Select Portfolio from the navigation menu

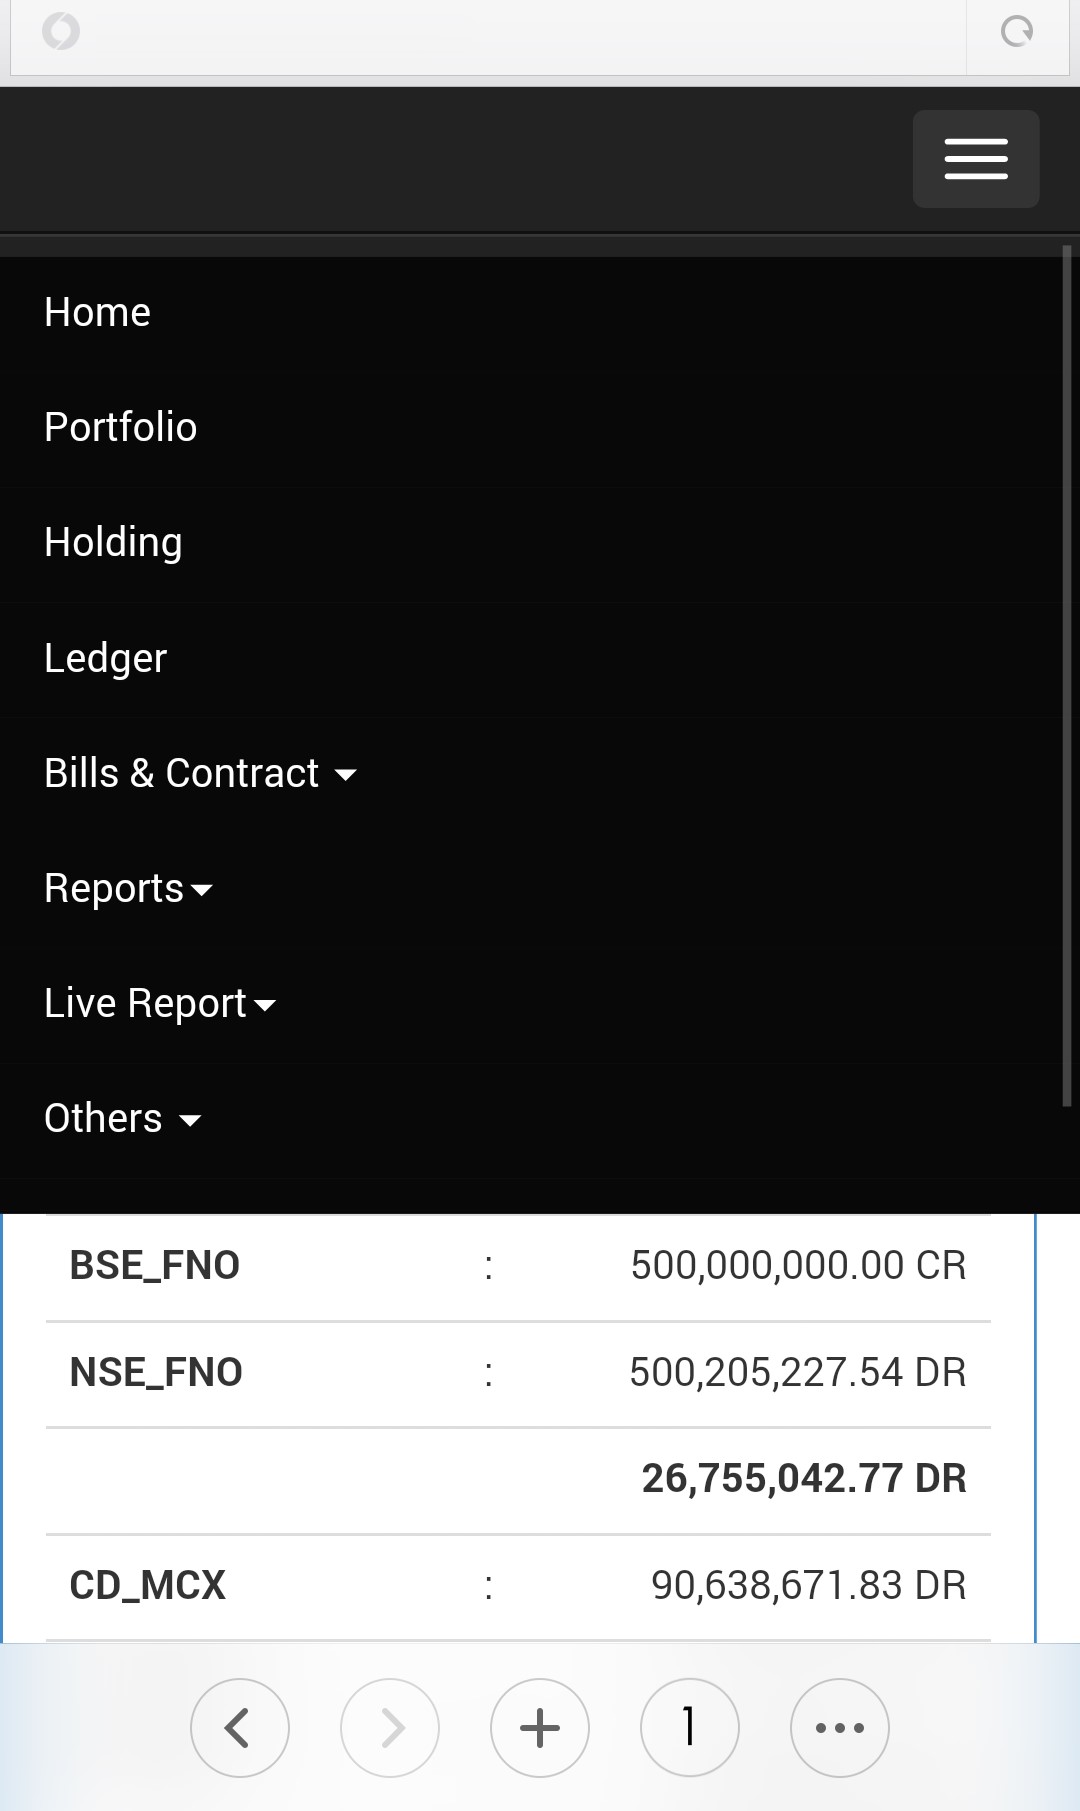point(121,427)
